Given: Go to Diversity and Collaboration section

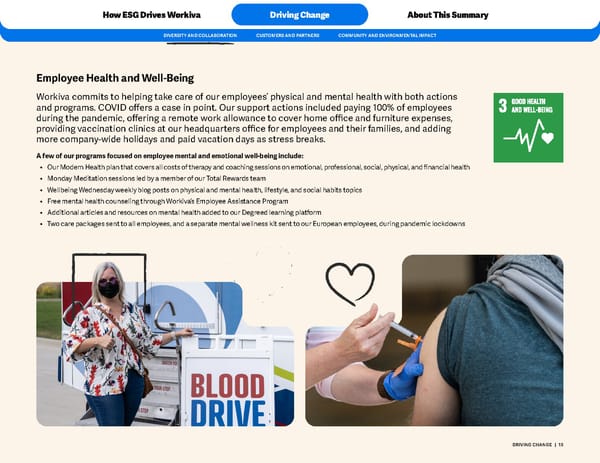Looking at the screenshot, I should (200, 35).
